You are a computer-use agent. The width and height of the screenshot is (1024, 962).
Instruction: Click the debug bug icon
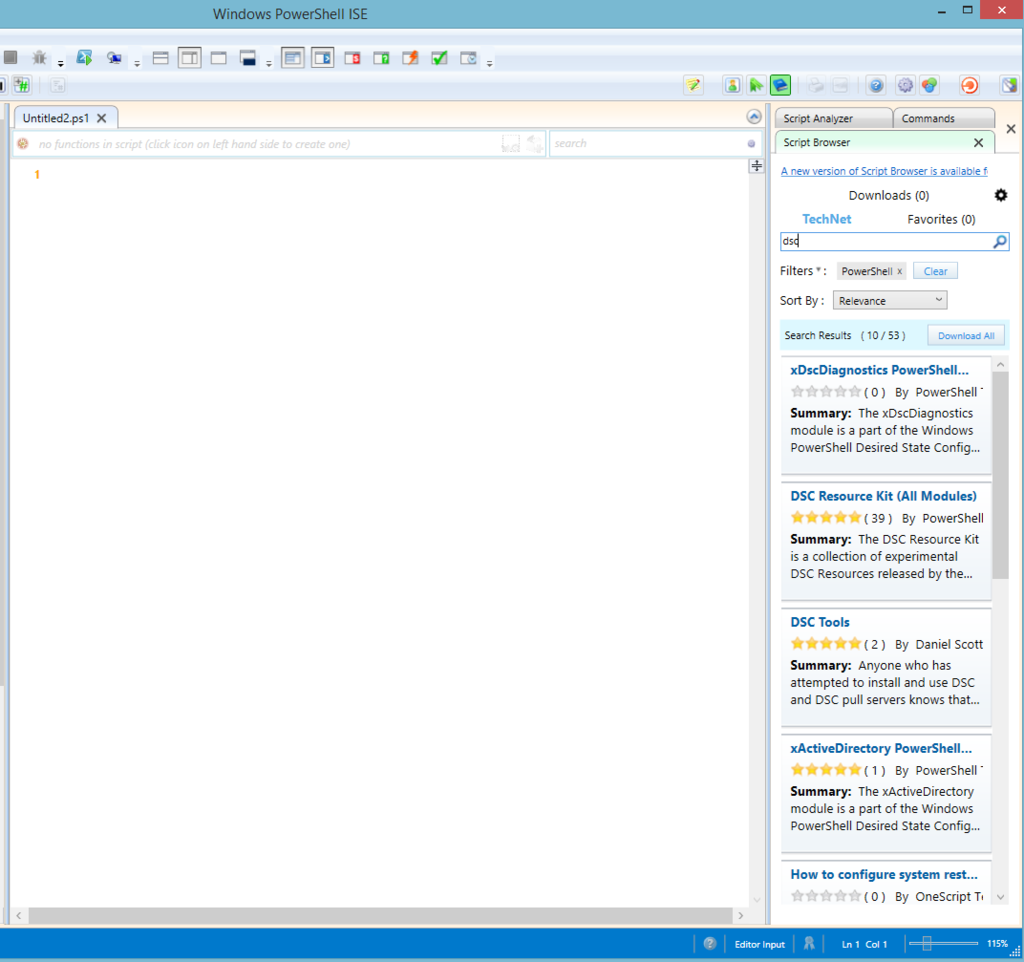(40, 57)
